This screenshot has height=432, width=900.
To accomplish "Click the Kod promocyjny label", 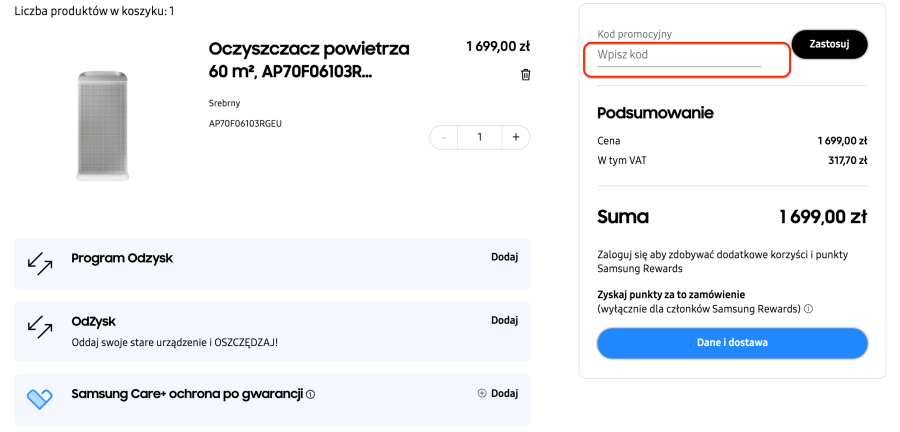I will [634, 34].
